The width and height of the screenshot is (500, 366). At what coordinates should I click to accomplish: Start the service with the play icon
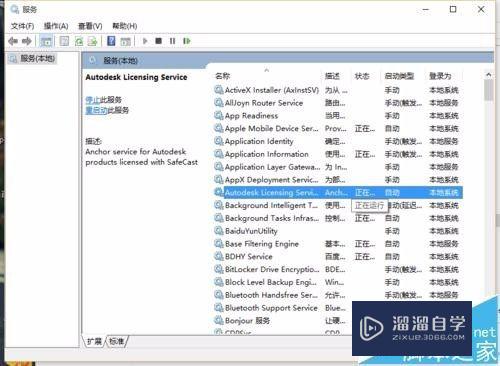tap(145, 41)
